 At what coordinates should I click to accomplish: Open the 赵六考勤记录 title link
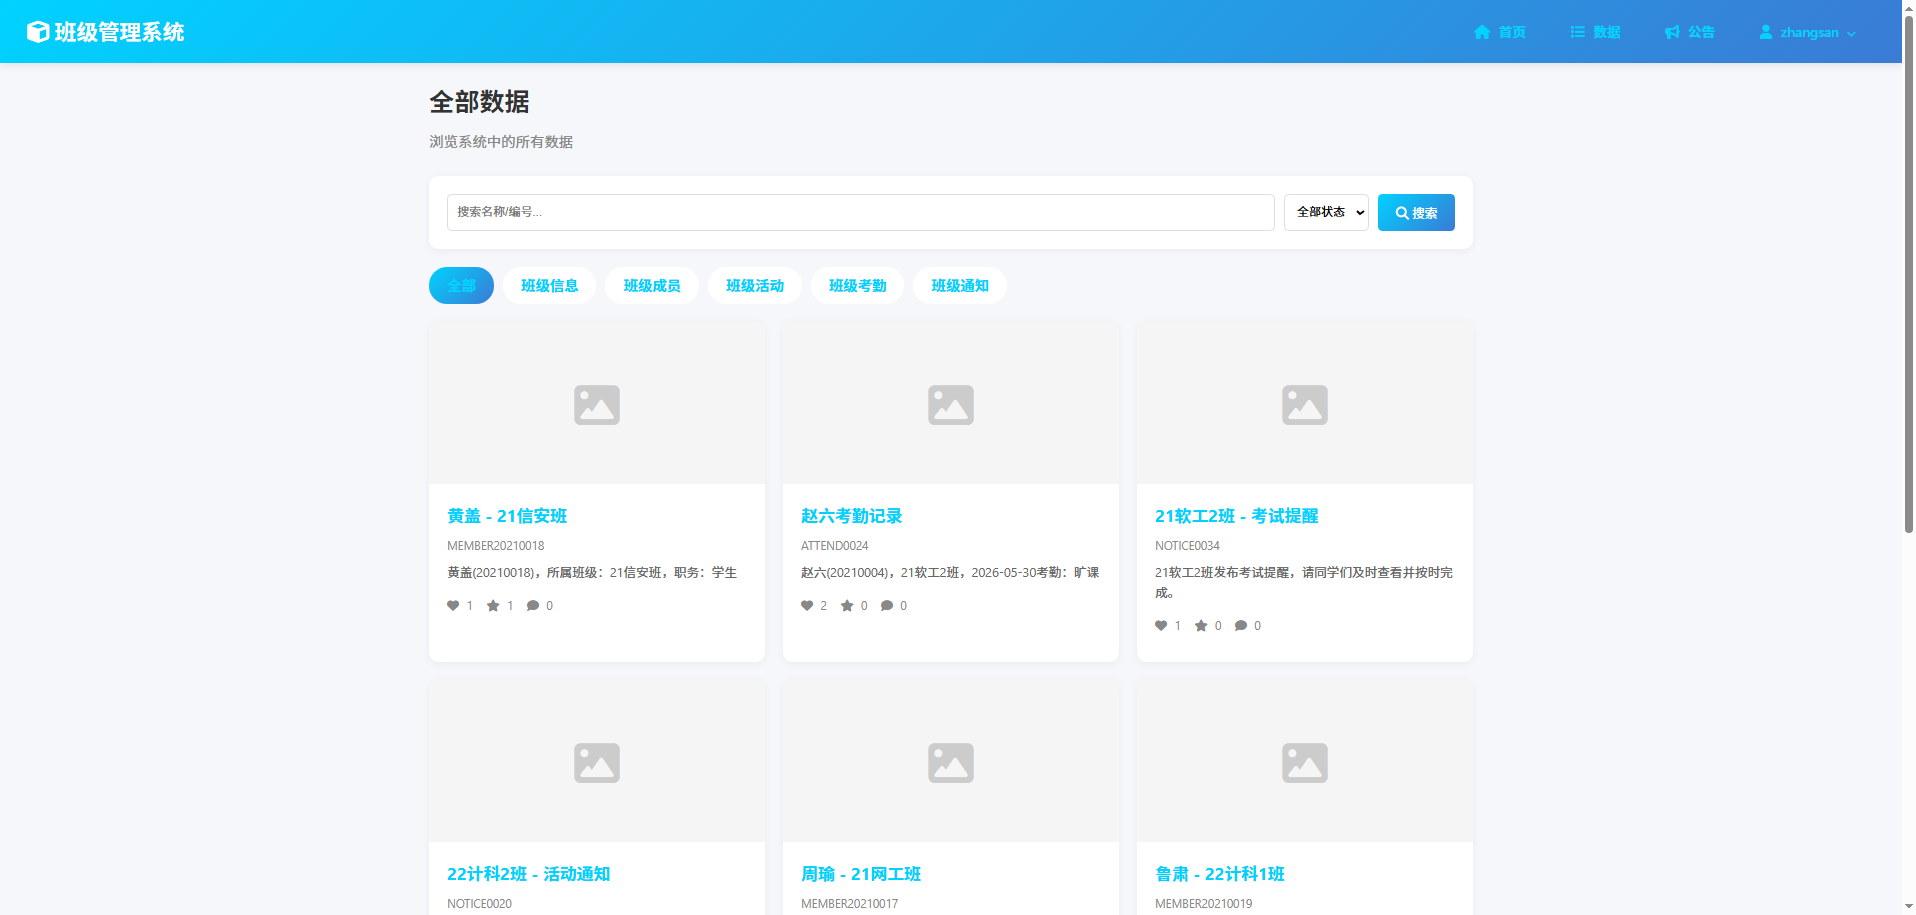(x=851, y=516)
